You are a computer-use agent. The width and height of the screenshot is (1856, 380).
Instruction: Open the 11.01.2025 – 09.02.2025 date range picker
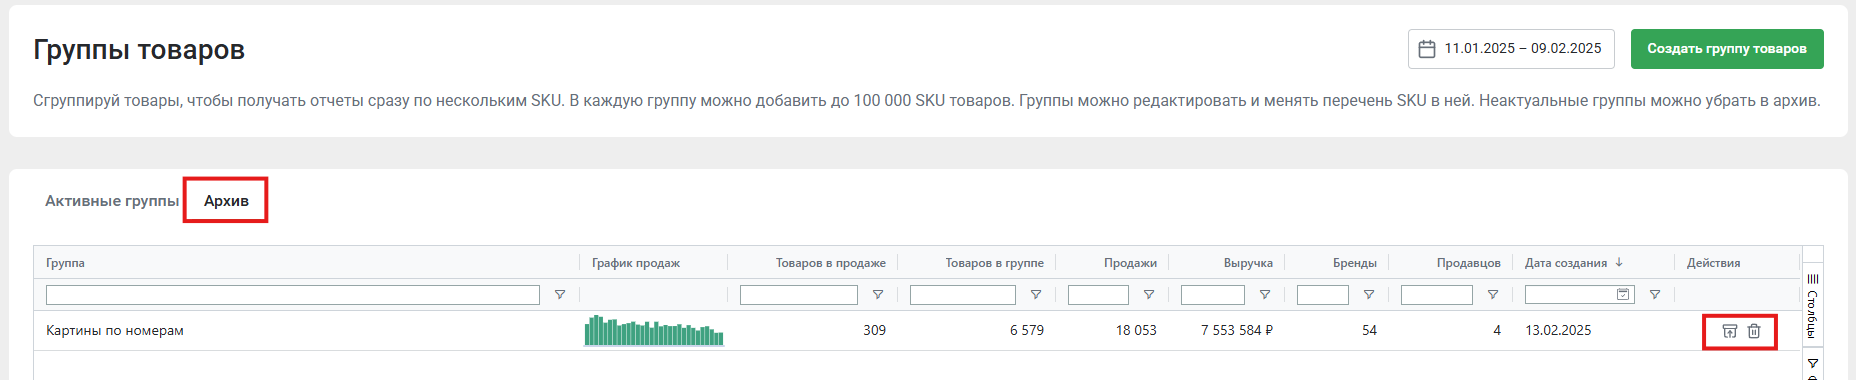click(1511, 49)
